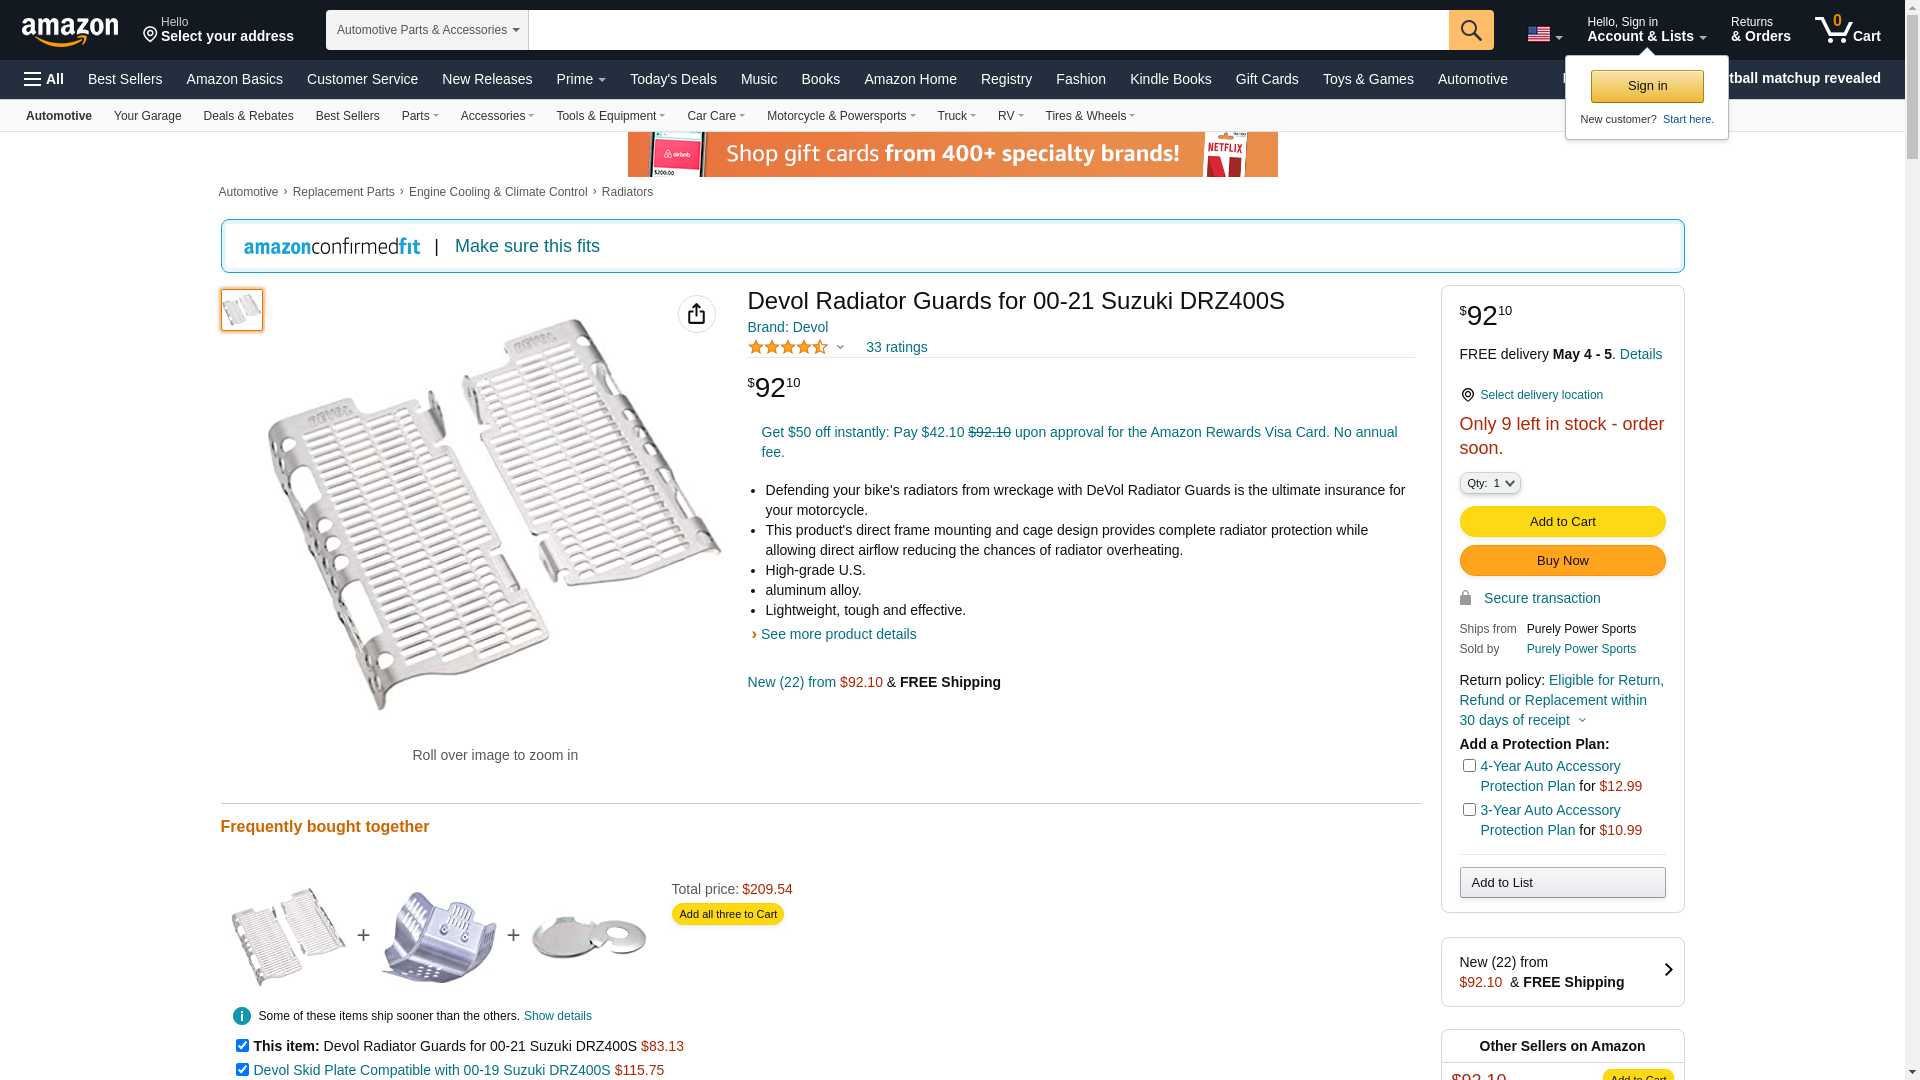Expand the Add to List dropdown
Image resolution: width=1920 pixels, height=1080 pixels.
coord(1562,882)
